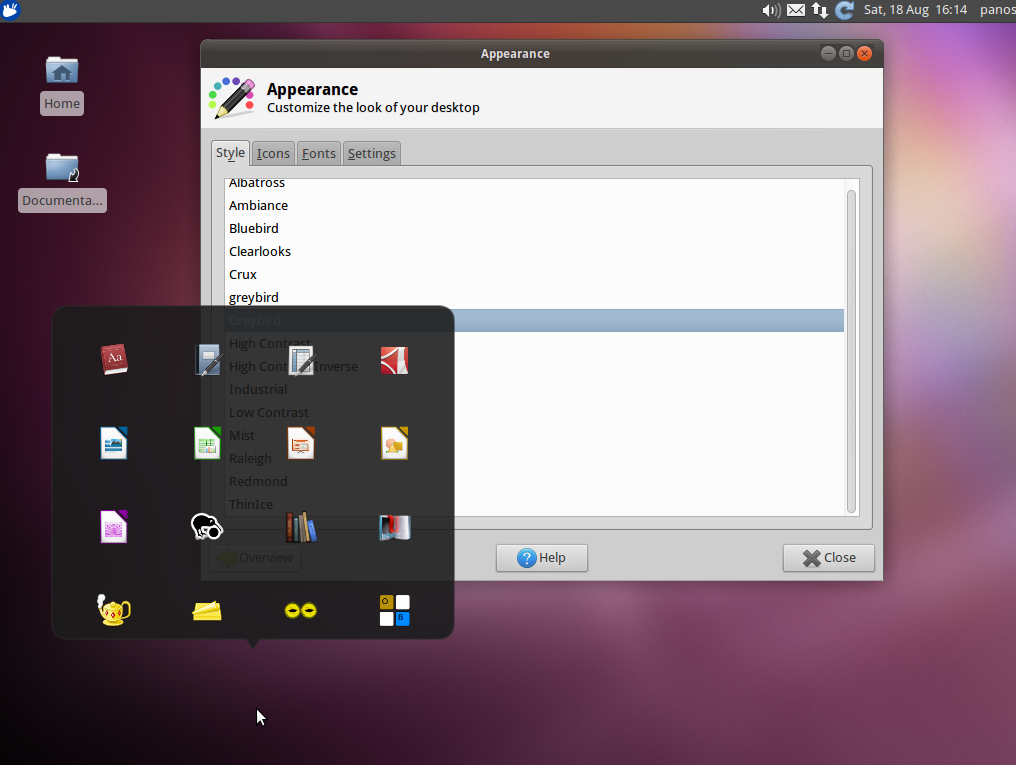
Task: Launch the black kiwi bird application
Action: coord(207,527)
